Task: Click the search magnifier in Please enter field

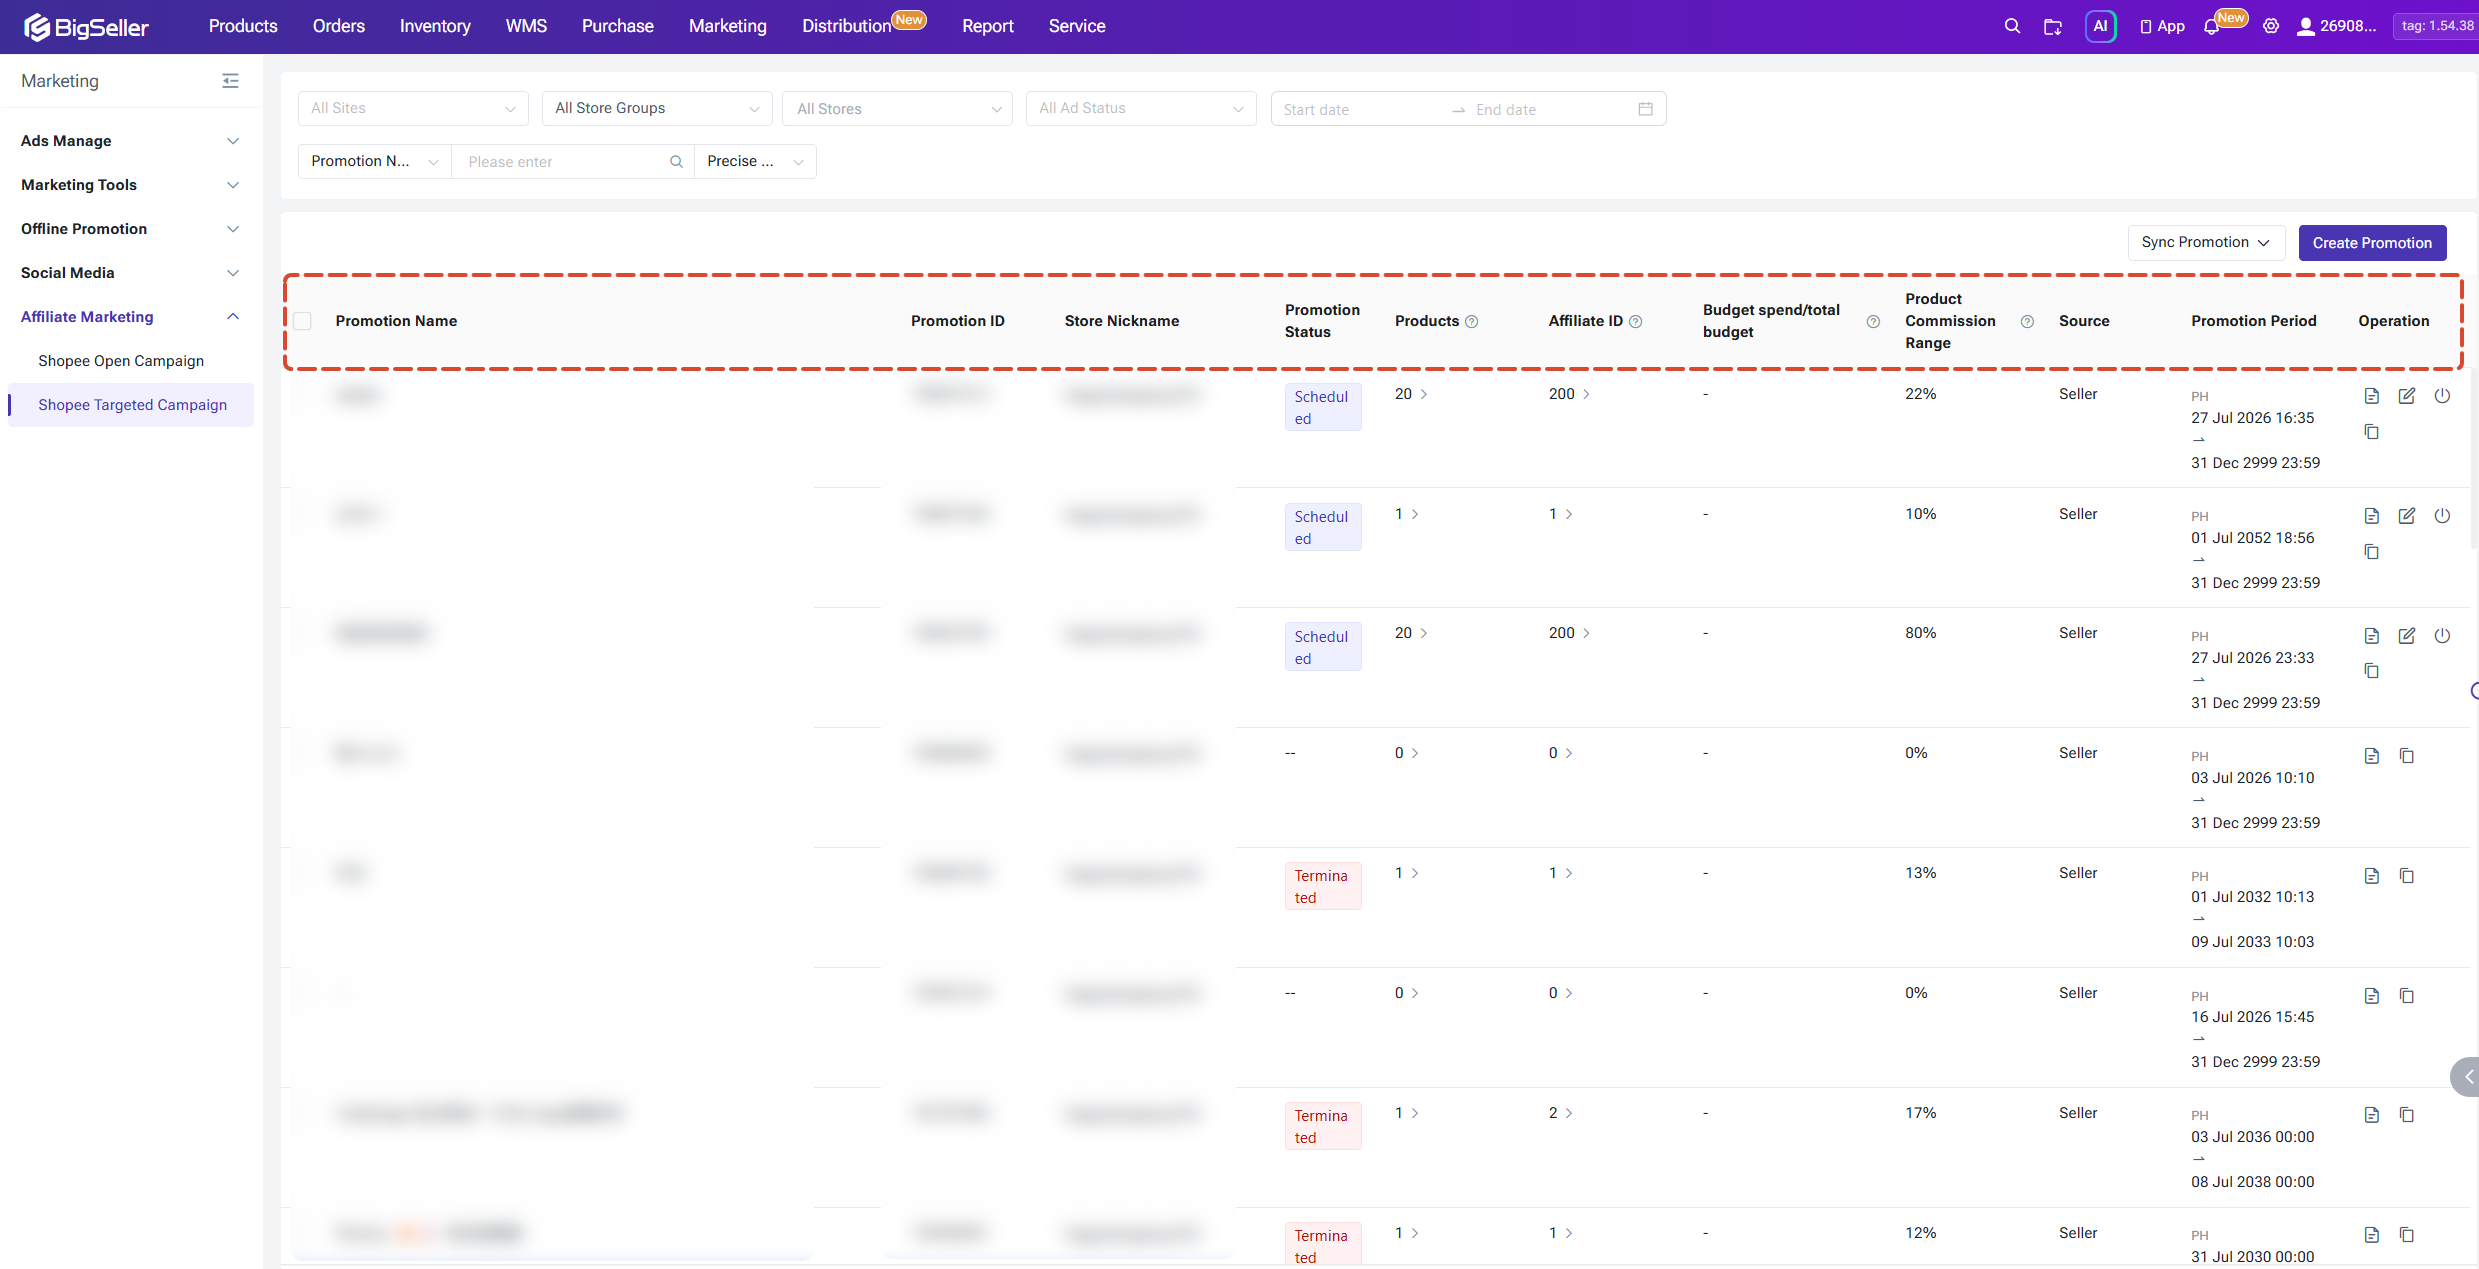Action: click(676, 162)
